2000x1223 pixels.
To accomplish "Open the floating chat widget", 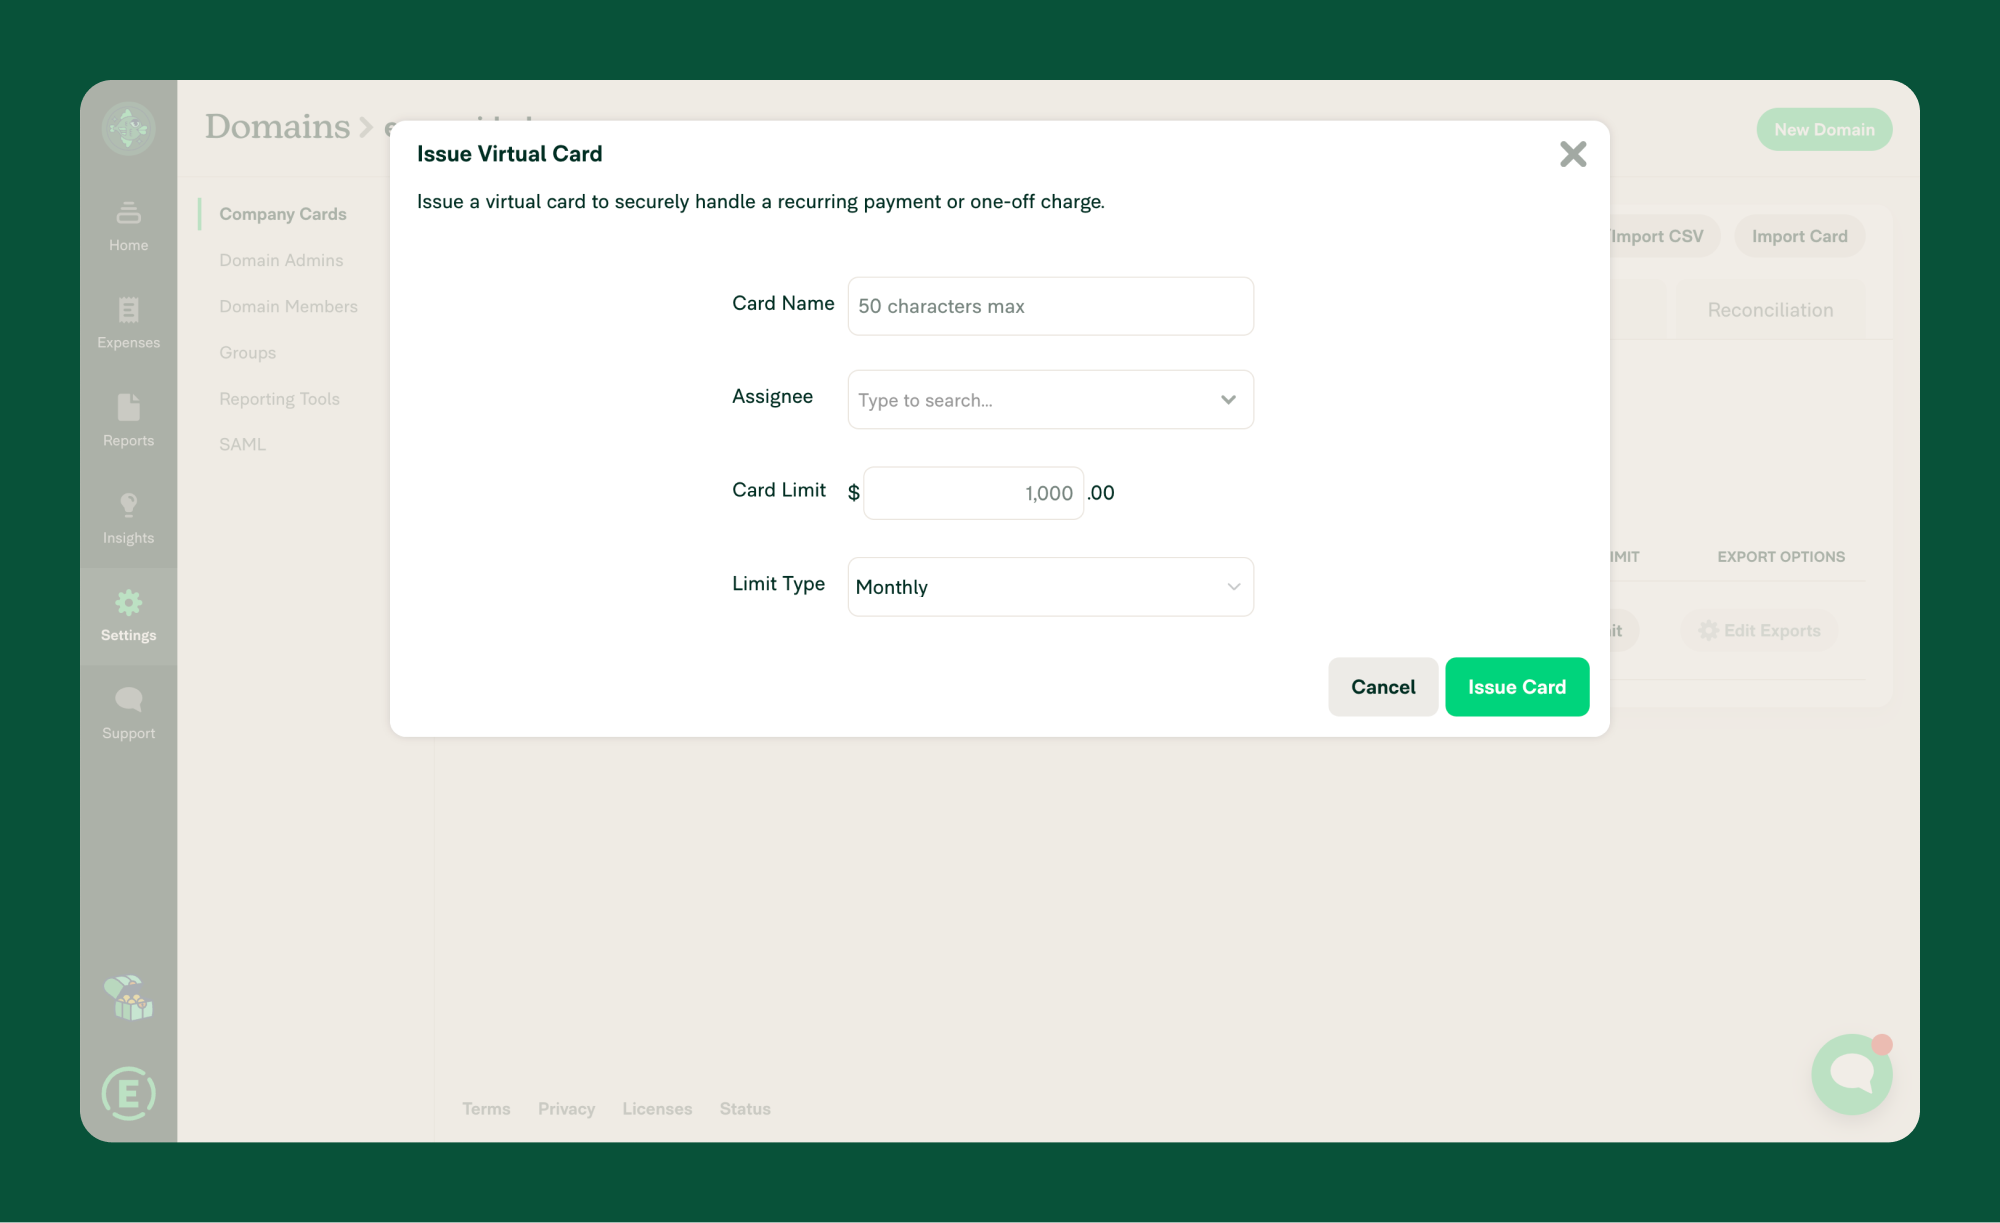I will [1851, 1074].
